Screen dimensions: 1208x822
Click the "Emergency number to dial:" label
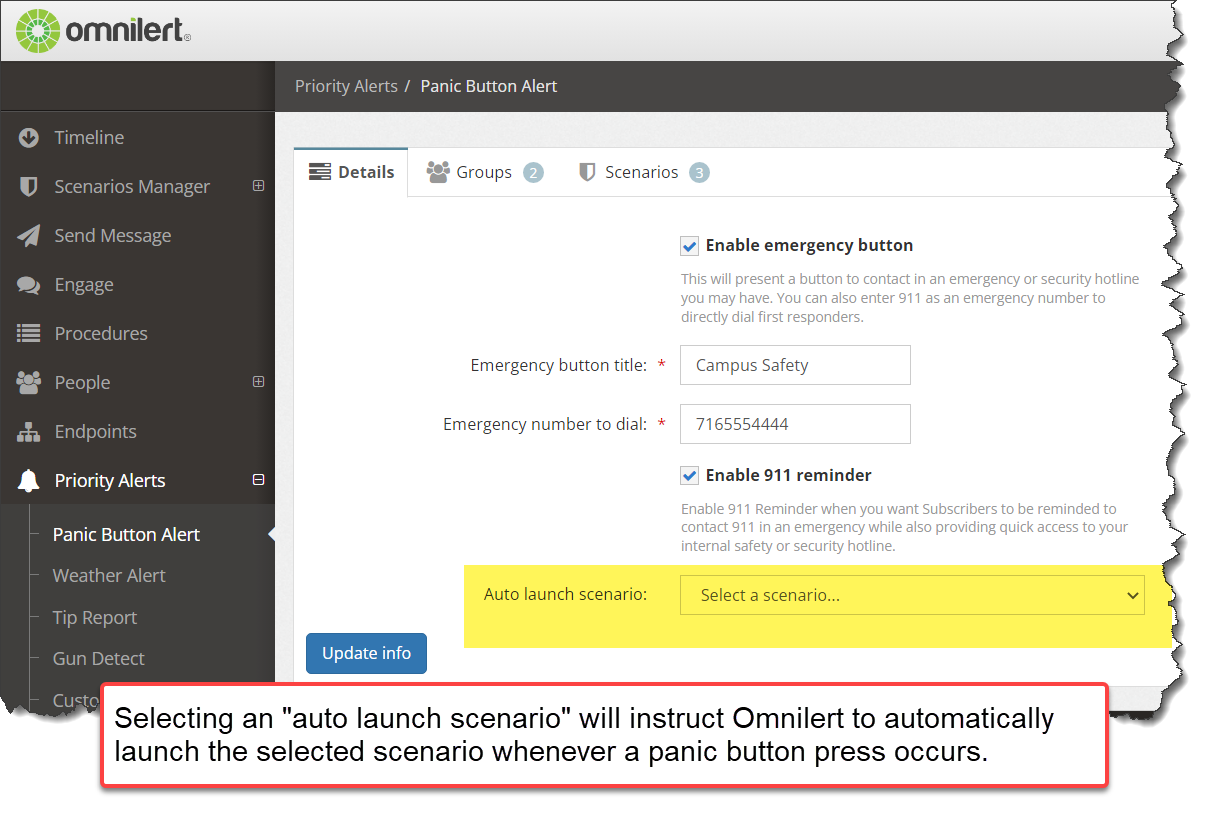[x=545, y=425]
